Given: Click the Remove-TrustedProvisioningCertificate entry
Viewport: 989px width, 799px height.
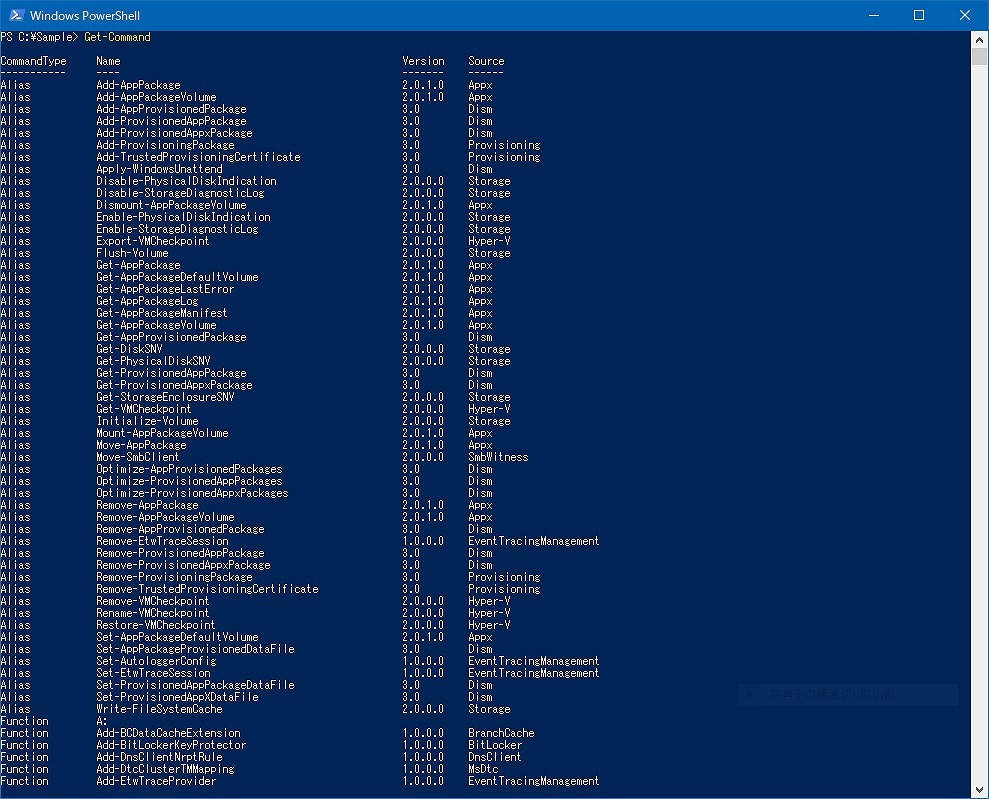Looking at the screenshot, I should [x=208, y=589].
